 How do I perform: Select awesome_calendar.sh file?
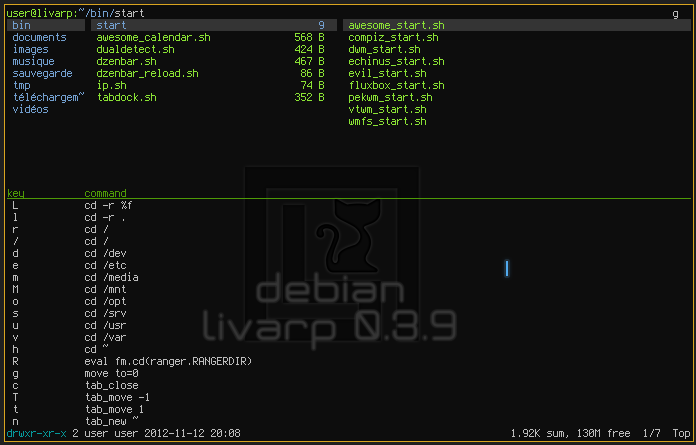(153, 37)
